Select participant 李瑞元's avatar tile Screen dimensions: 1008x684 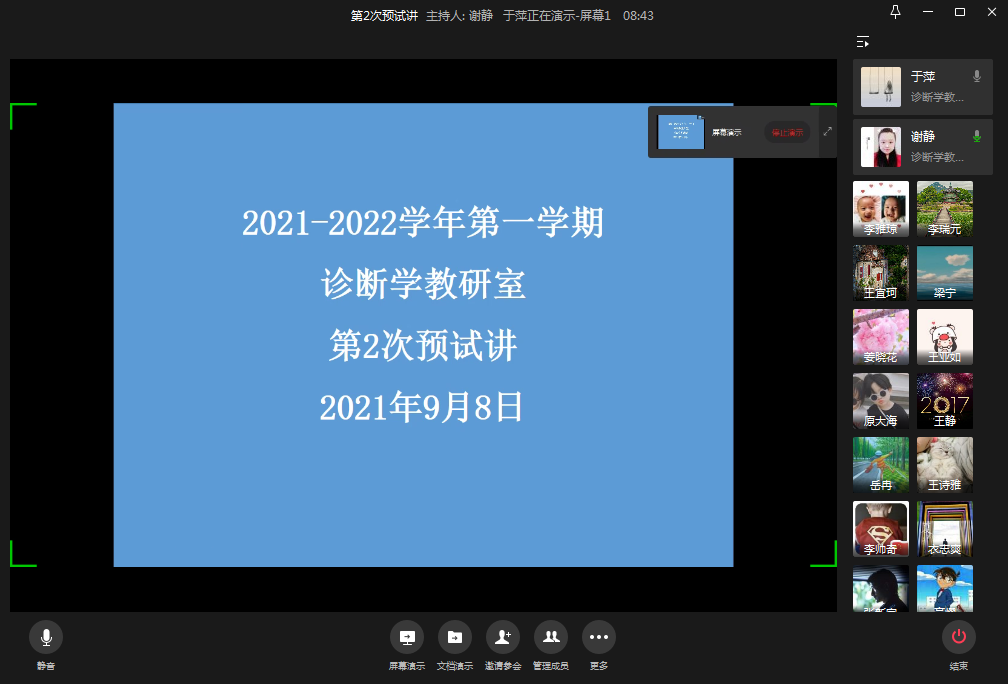944,209
